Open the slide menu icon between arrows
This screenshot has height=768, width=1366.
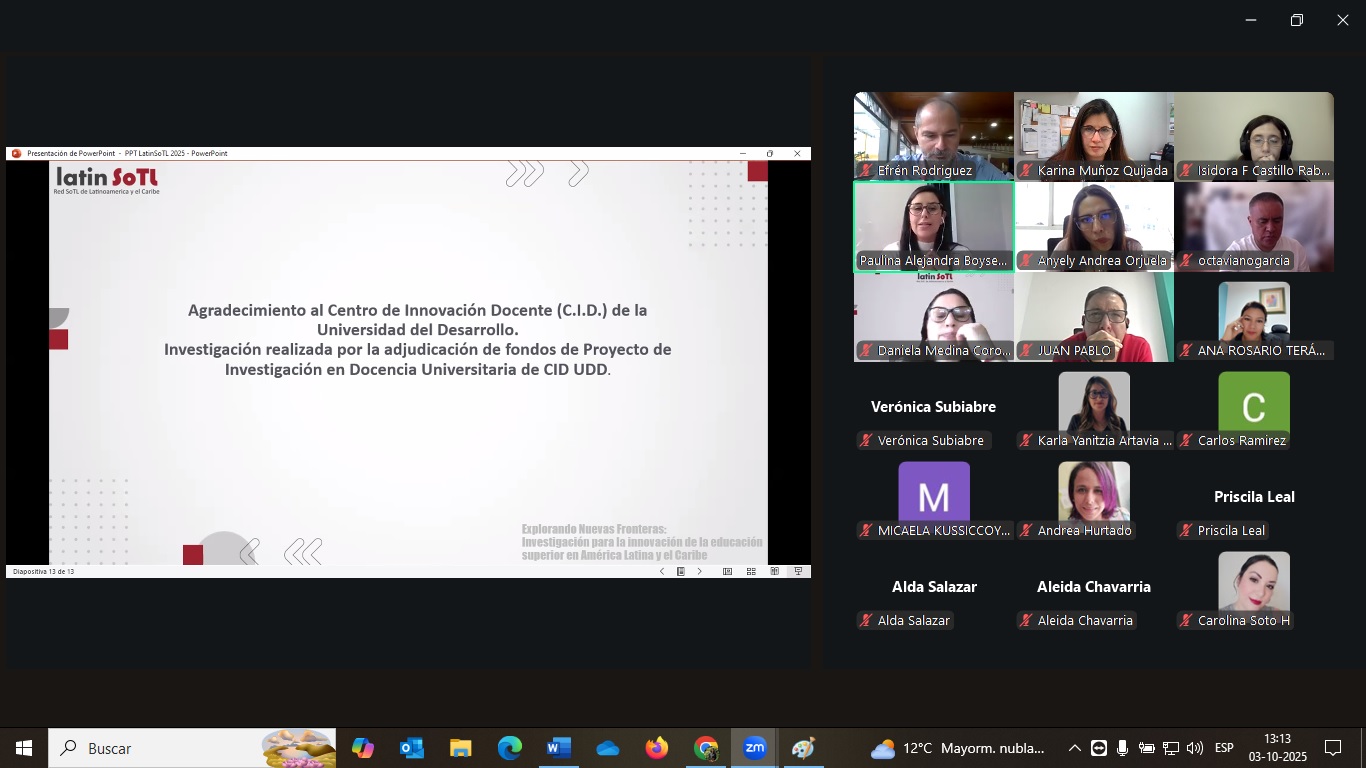click(680, 572)
